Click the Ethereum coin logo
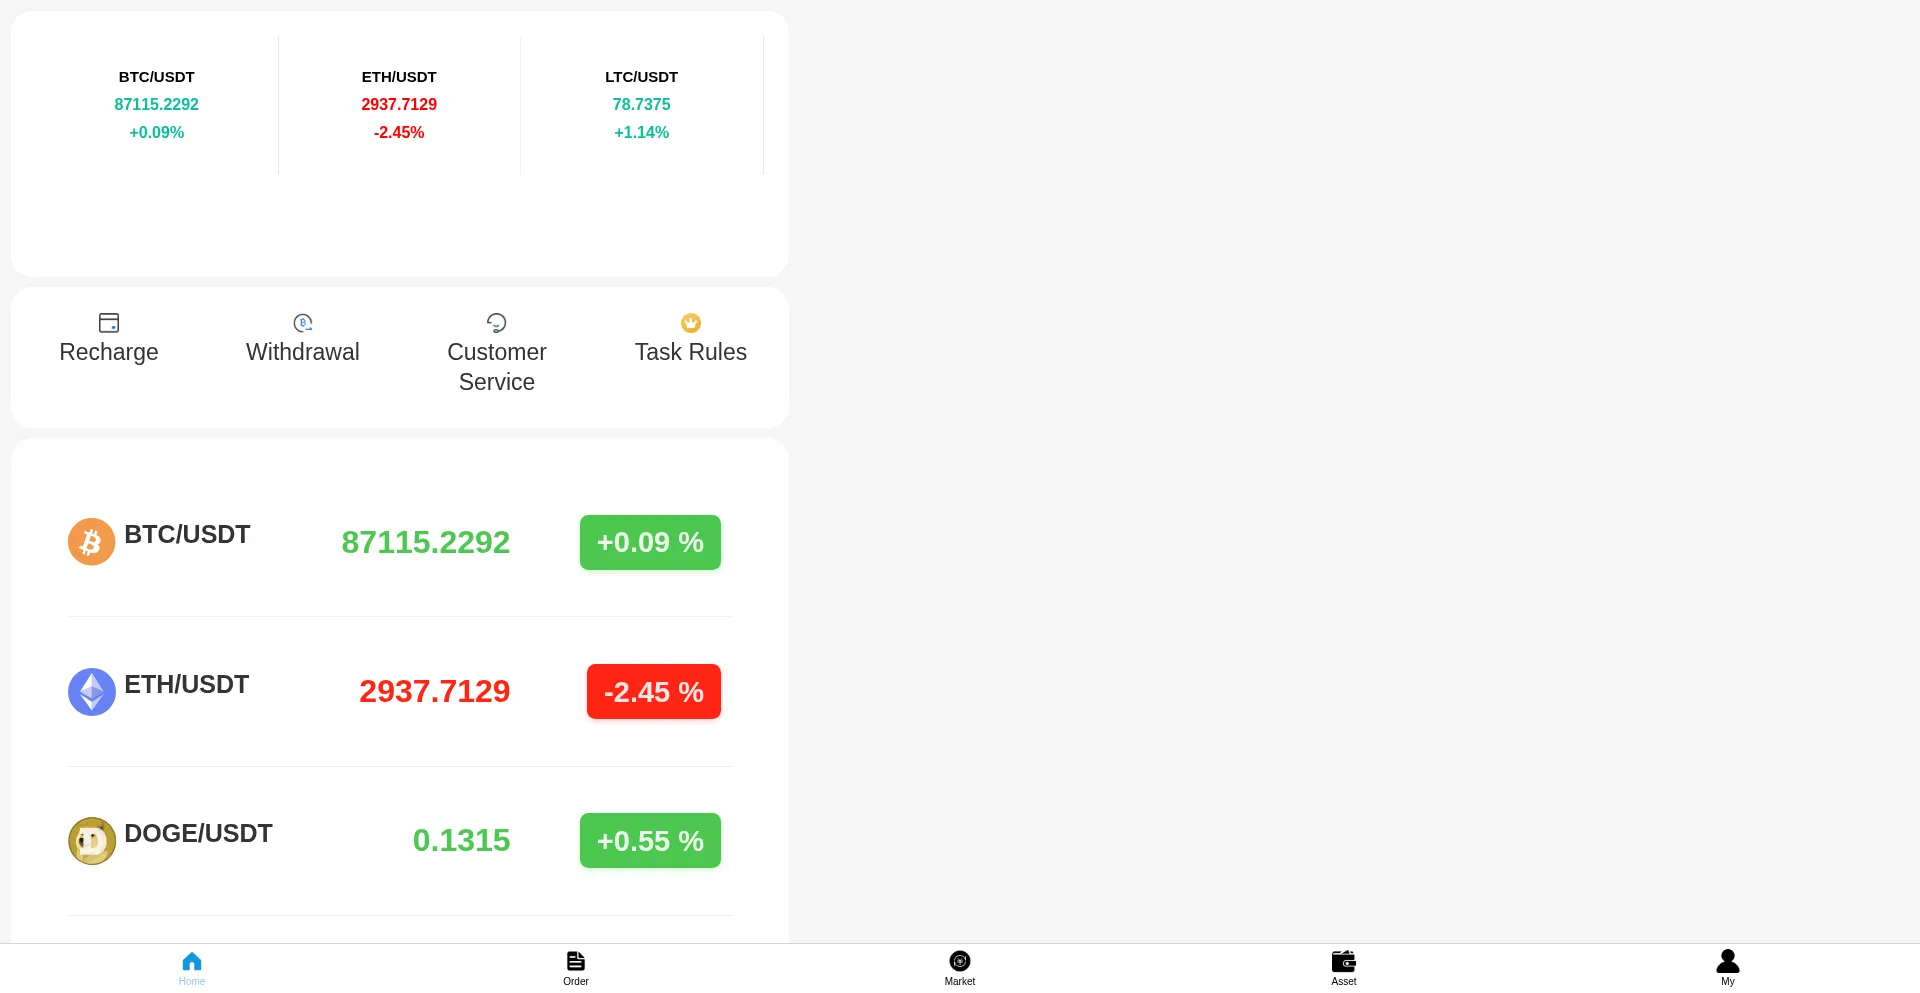 pyautogui.click(x=91, y=692)
